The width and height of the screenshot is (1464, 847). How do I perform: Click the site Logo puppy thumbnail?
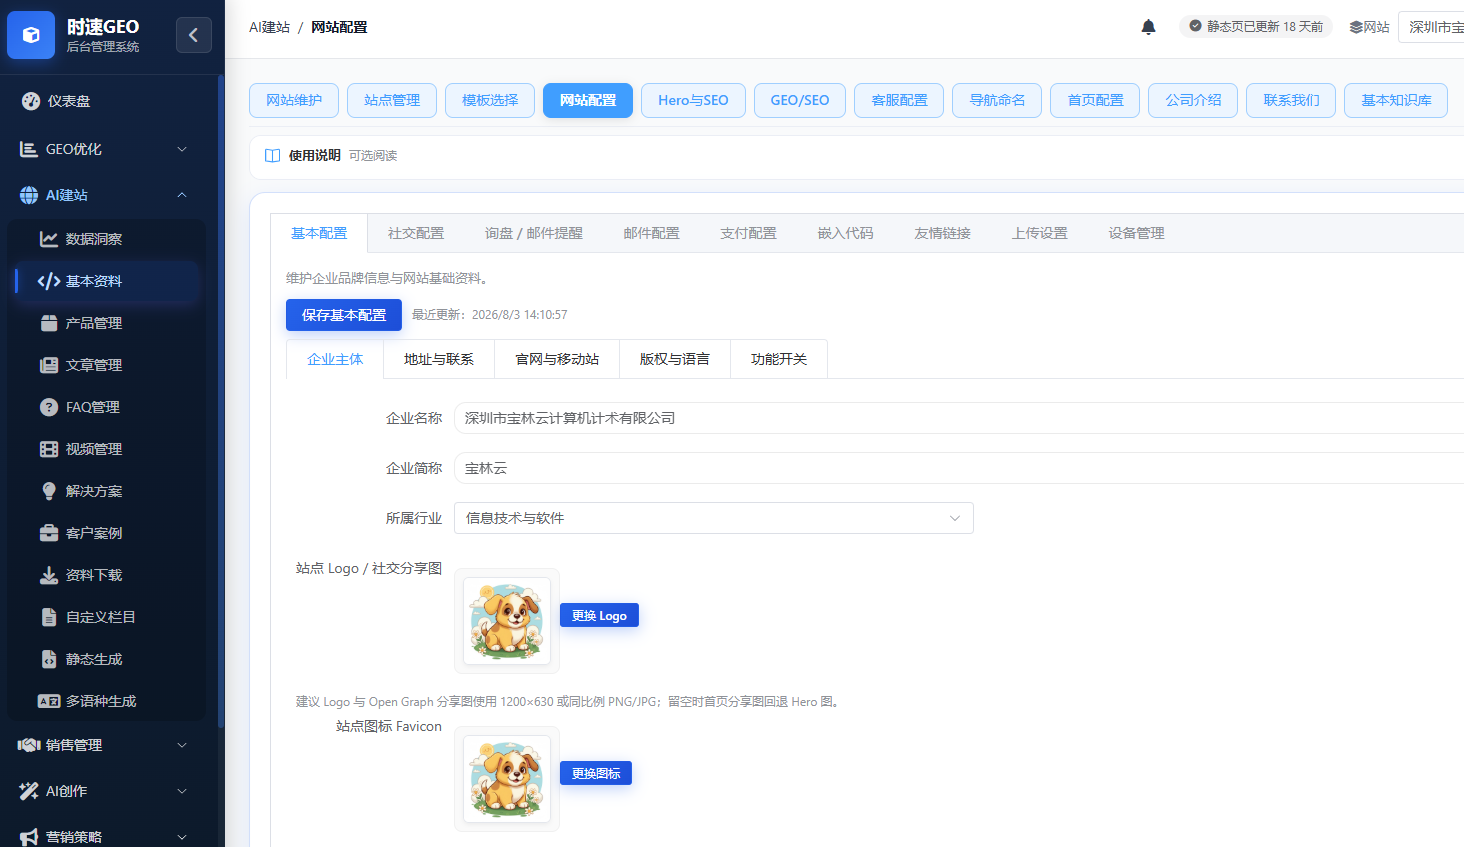[x=507, y=621]
